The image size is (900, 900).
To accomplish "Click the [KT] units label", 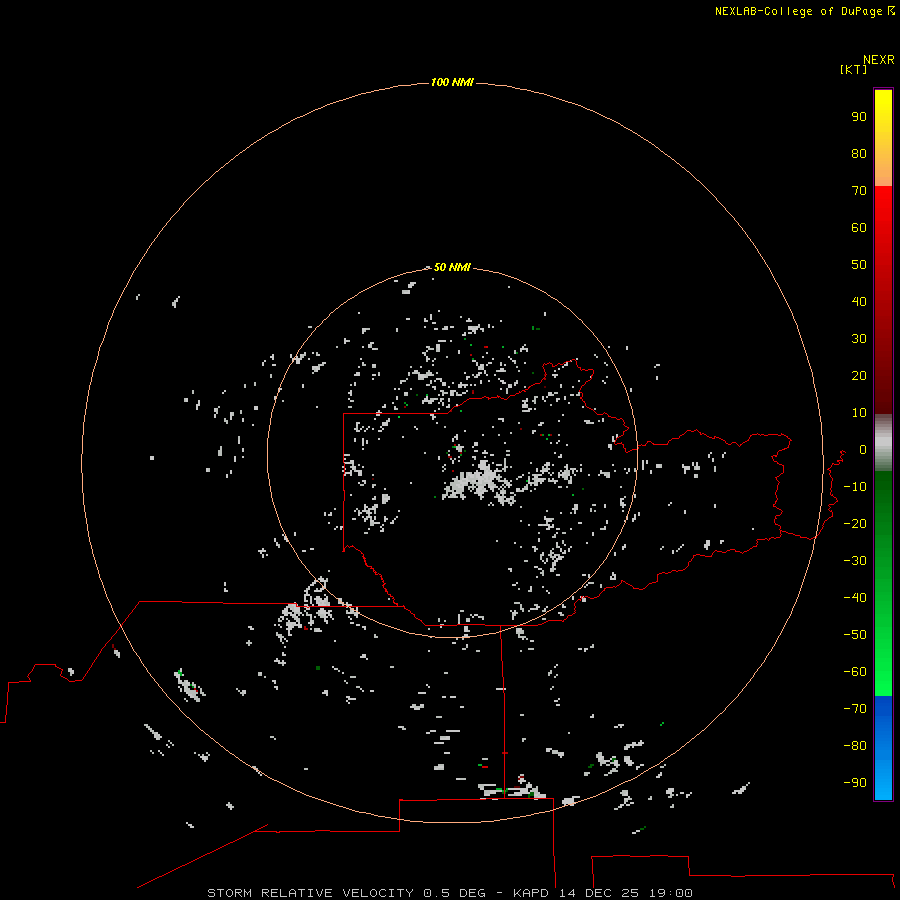I will pyautogui.click(x=853, y=69).
